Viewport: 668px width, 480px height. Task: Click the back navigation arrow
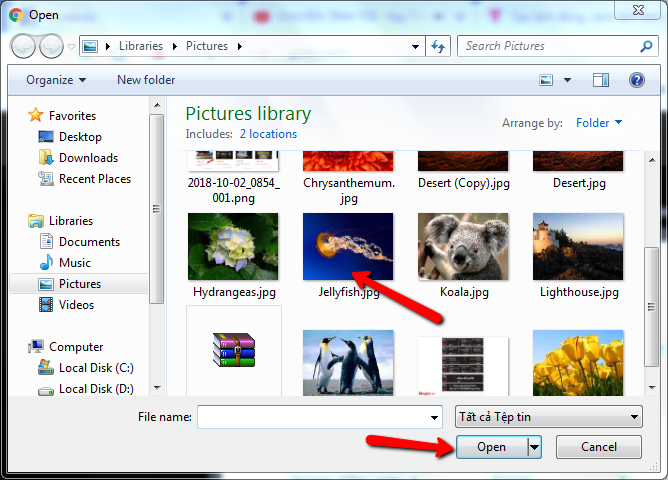coord(23,46)
